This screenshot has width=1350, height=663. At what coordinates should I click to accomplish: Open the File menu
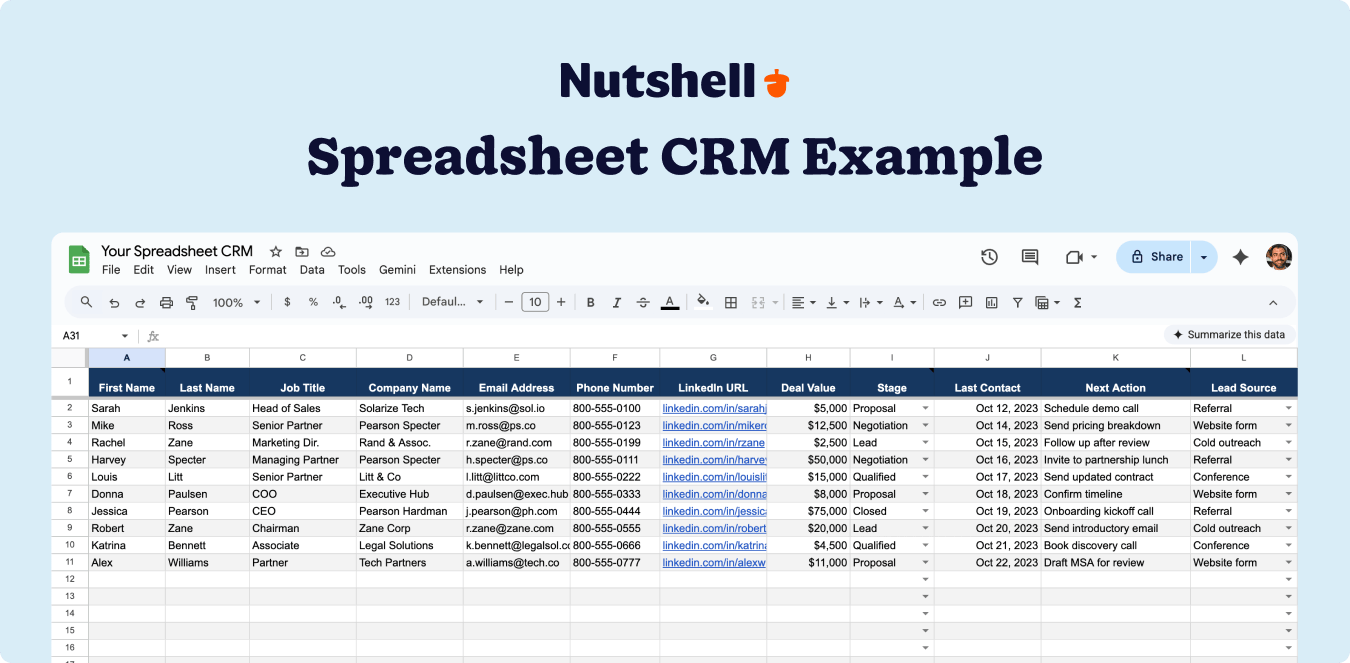111,270
